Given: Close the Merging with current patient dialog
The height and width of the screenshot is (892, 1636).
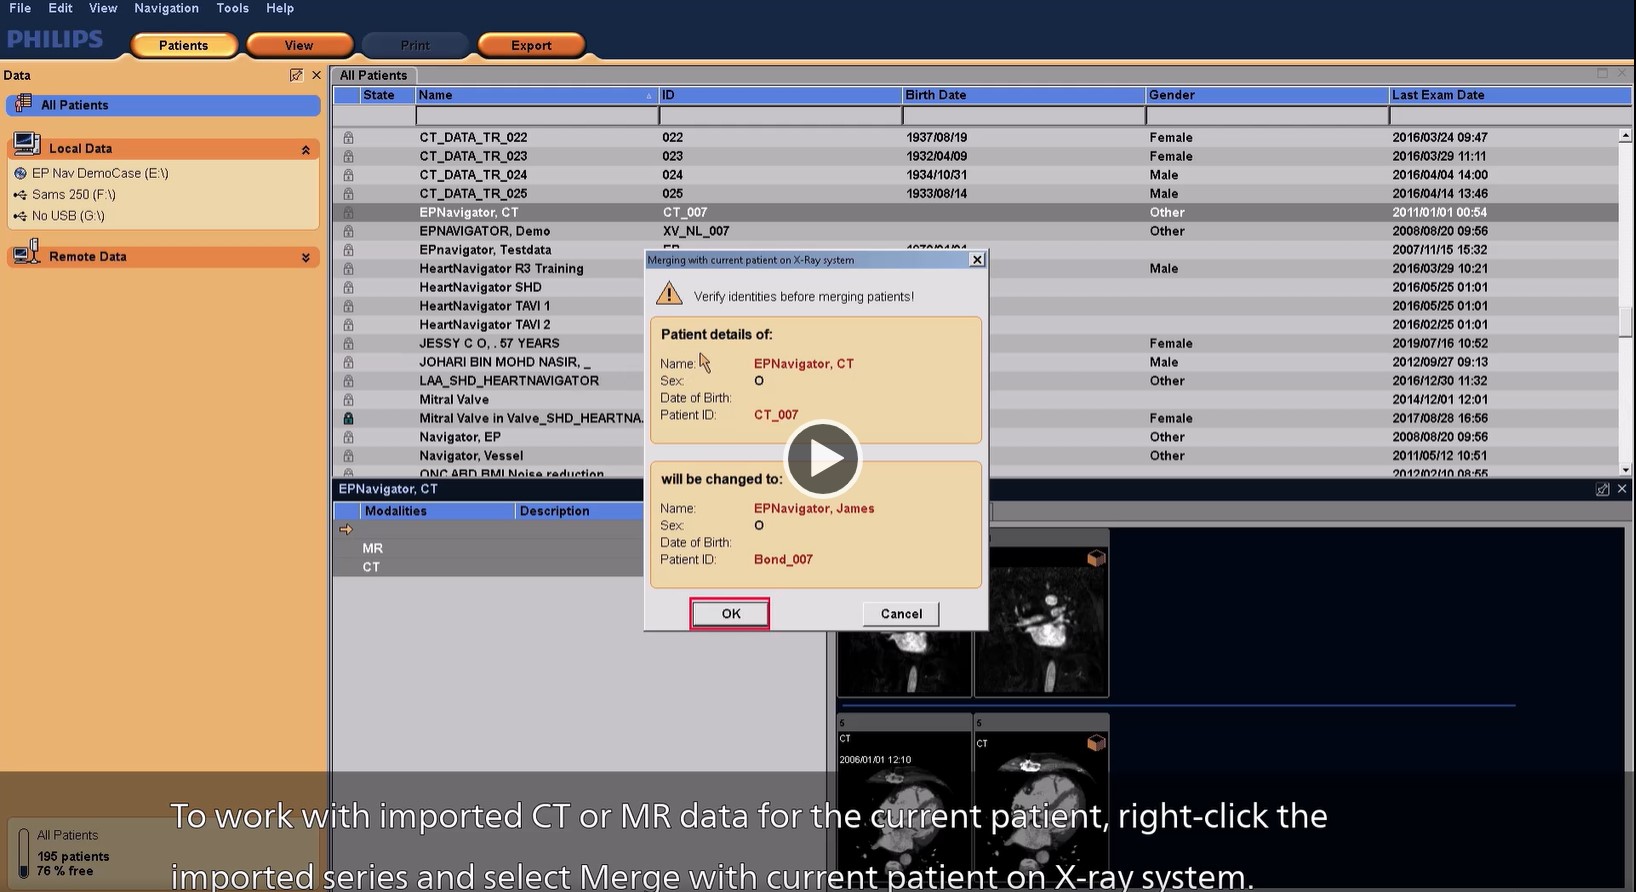Looking at the screenshot, I should coord(977,260).
